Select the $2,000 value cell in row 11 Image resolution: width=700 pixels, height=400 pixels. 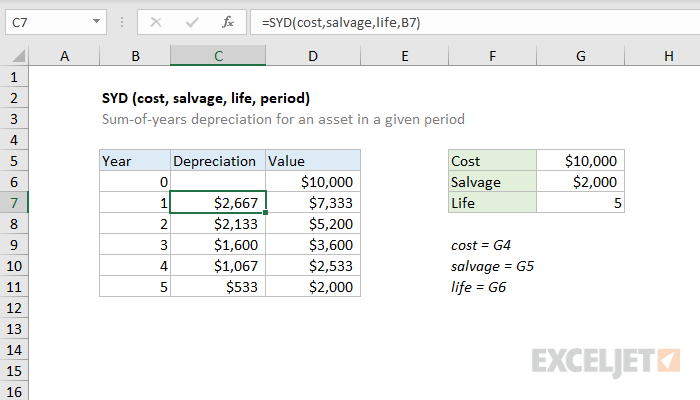pos(313,287)
